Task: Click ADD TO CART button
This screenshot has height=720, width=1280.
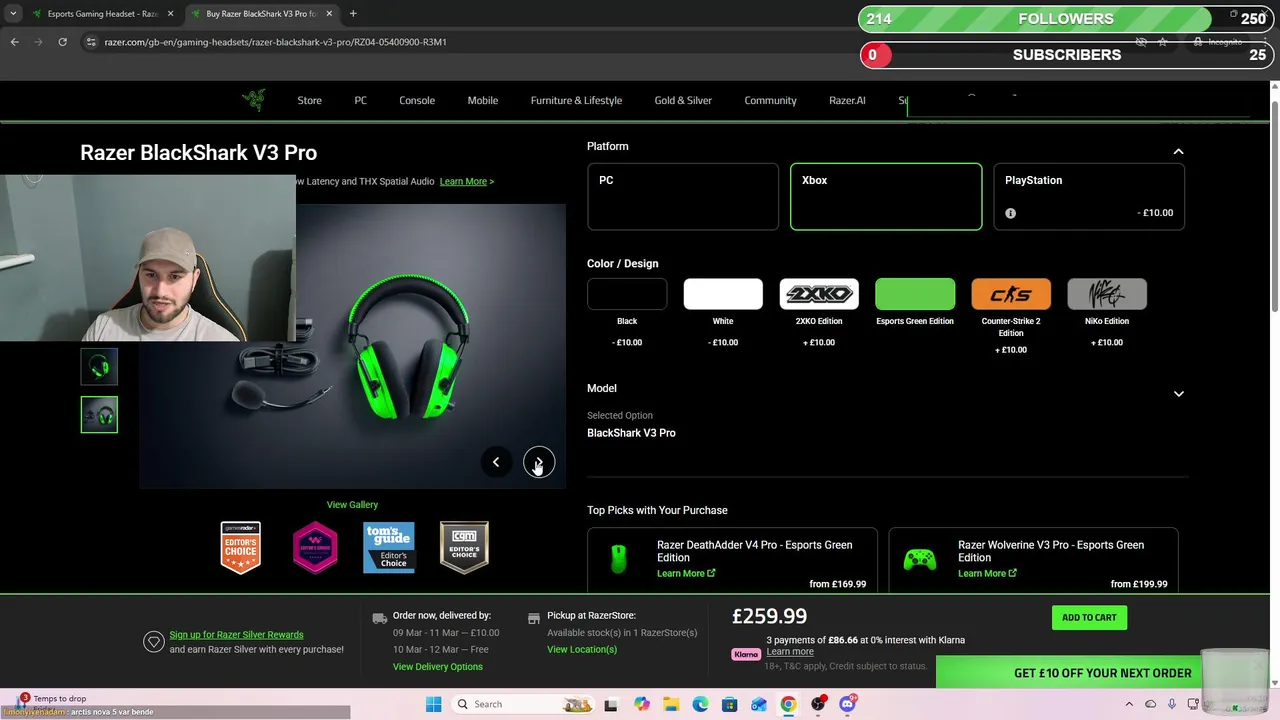Action: [x=1089, y=617]
